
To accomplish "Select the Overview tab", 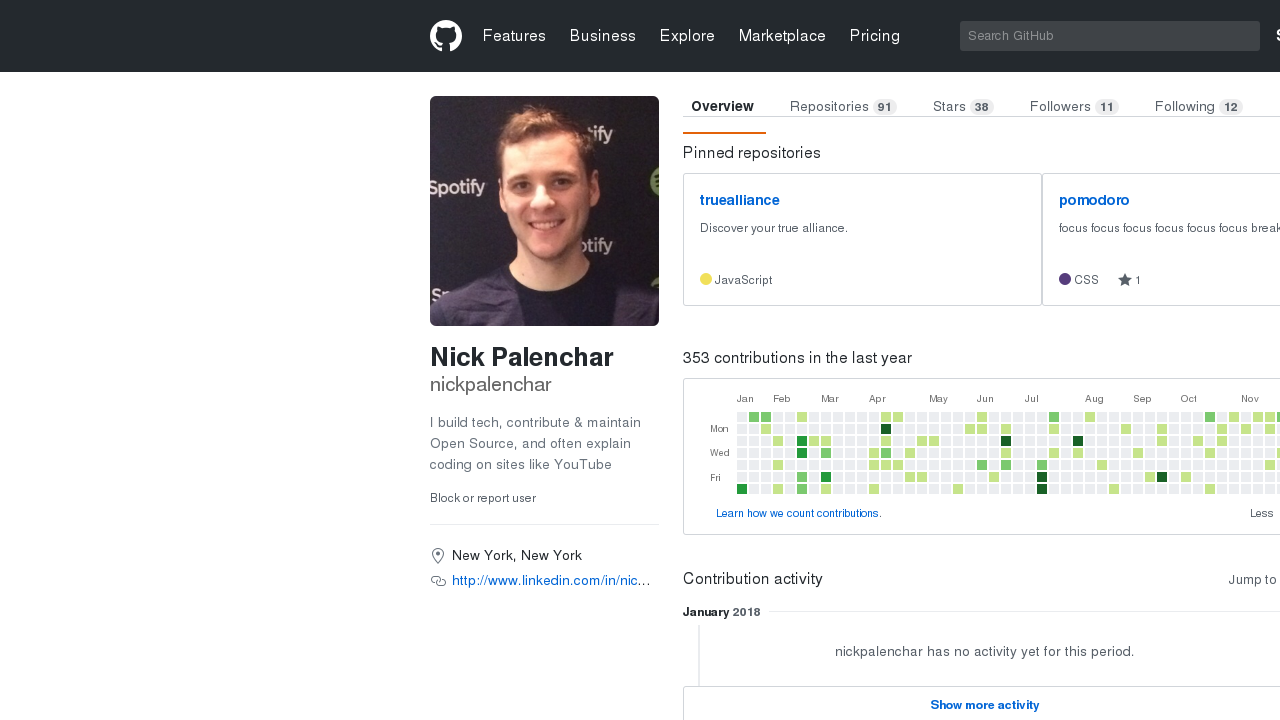I will (723, 107).
